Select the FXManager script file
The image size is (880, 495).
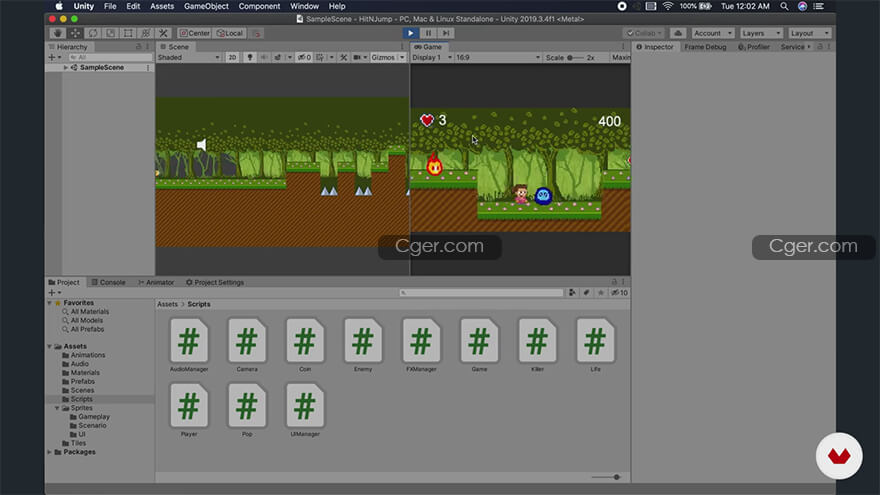[x=421, y=345]
